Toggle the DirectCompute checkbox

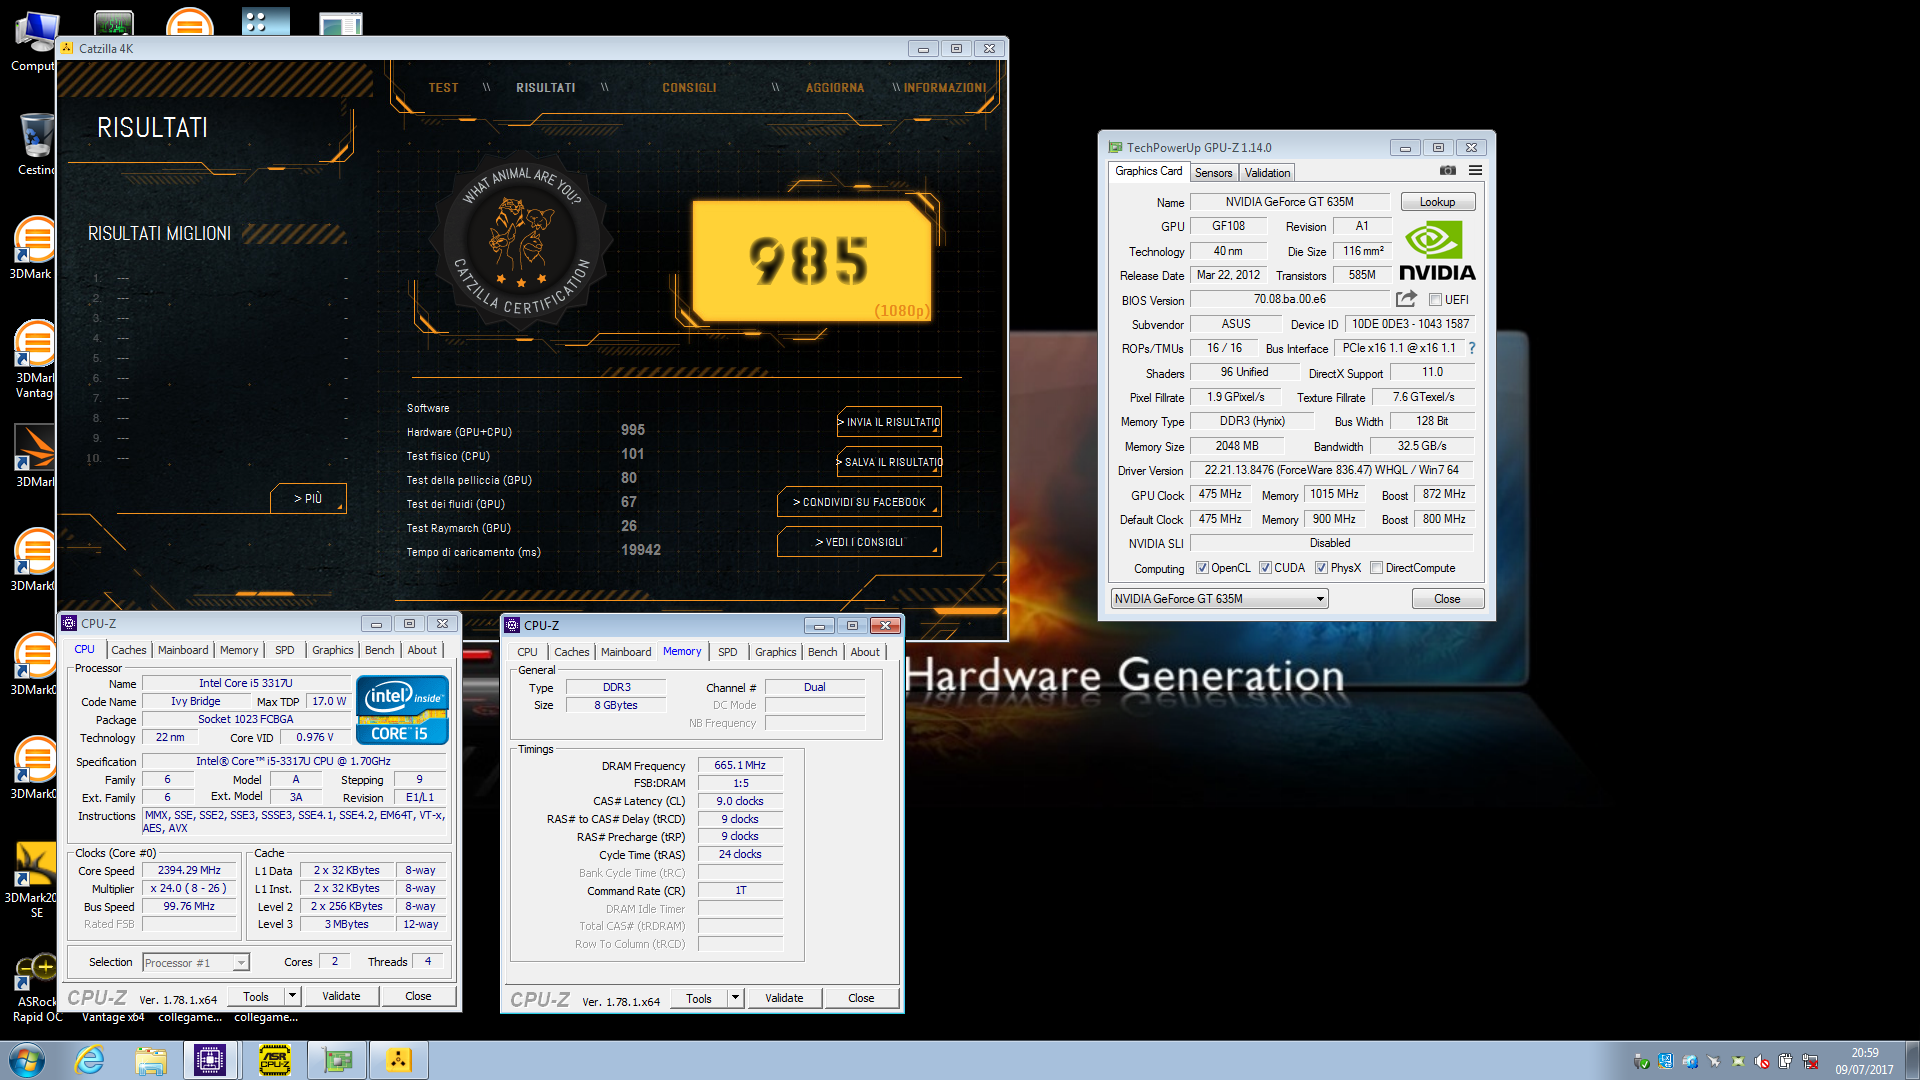[1376, 568]
